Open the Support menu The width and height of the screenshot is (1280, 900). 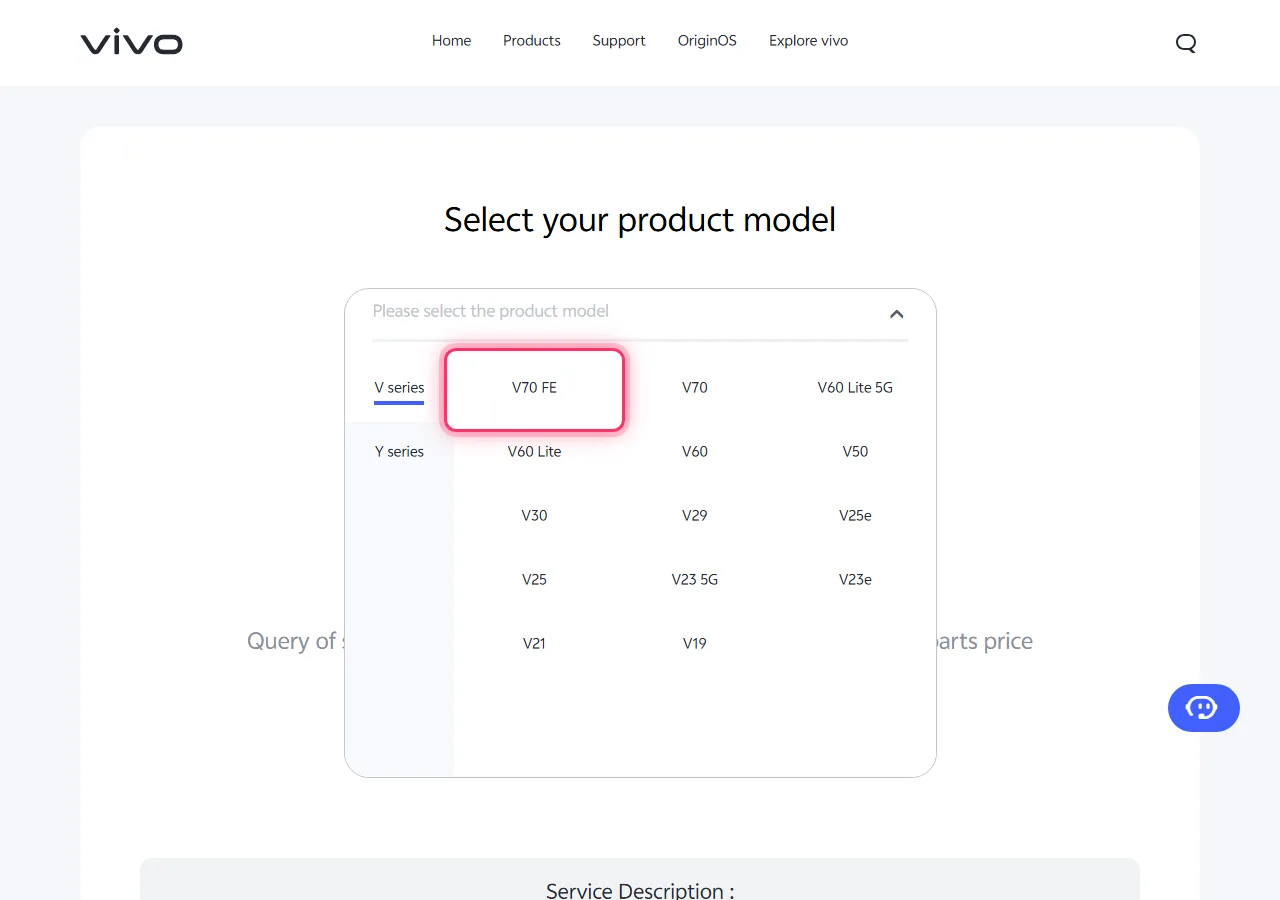(x=619, y=41)
